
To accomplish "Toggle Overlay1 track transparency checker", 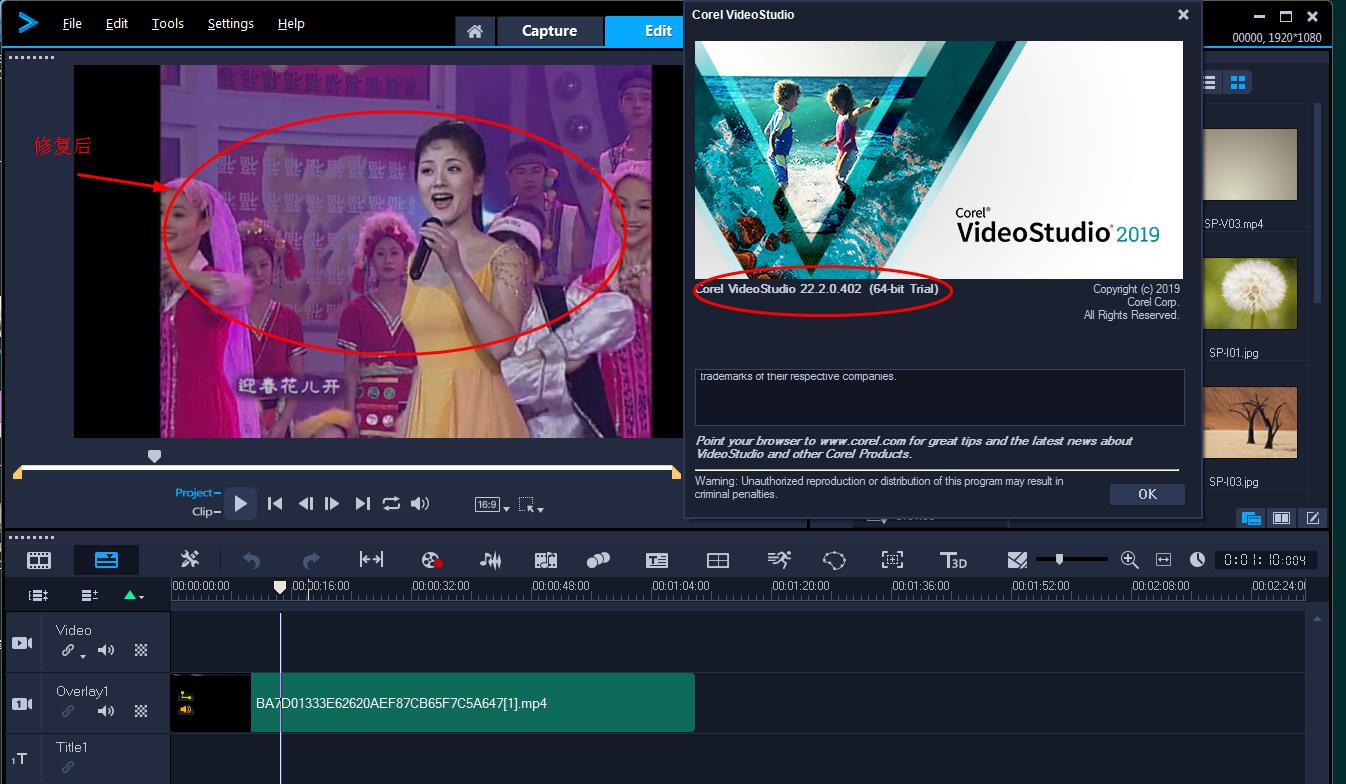I will pyautogui.click(x=141, y=712).
